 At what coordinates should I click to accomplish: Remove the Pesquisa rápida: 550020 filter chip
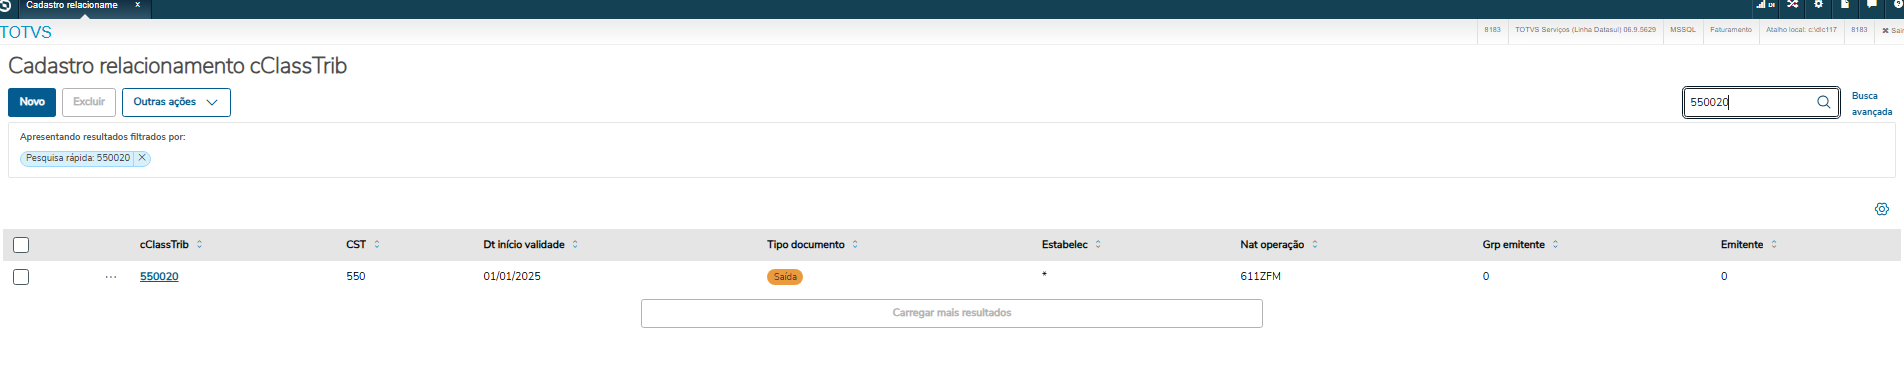point(142,158)
